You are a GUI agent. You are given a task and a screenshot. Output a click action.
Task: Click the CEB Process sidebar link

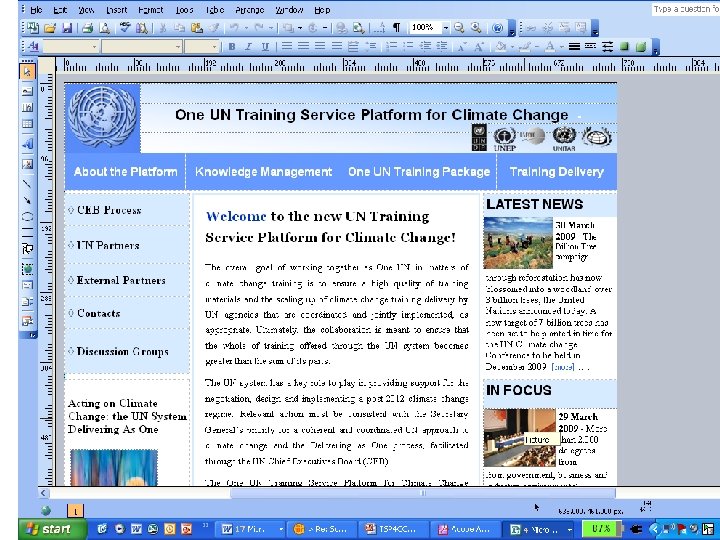(109, 210)
